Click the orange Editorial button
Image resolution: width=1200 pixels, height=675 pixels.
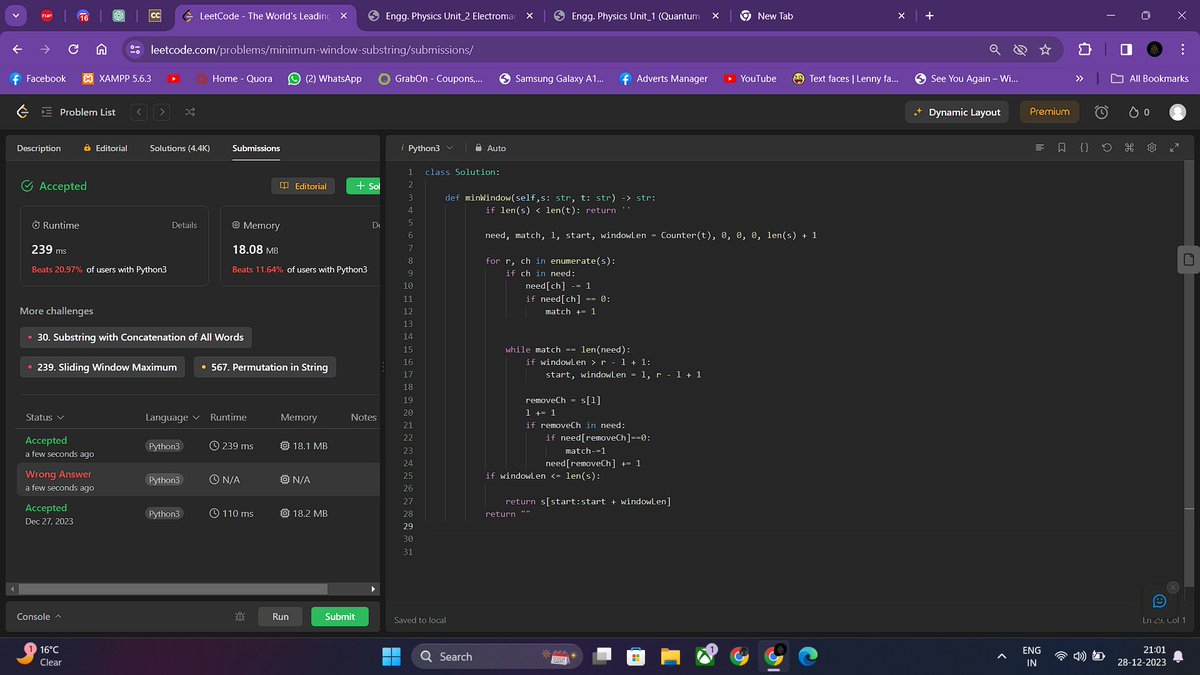(304, 186)
